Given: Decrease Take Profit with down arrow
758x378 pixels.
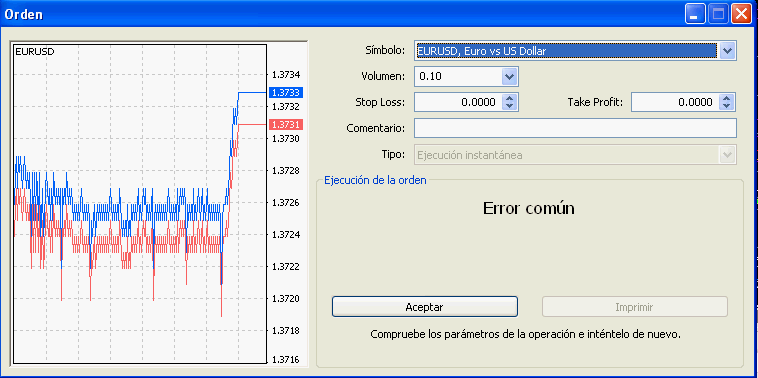Looking at the screenshot, I should tap(727, 106).
